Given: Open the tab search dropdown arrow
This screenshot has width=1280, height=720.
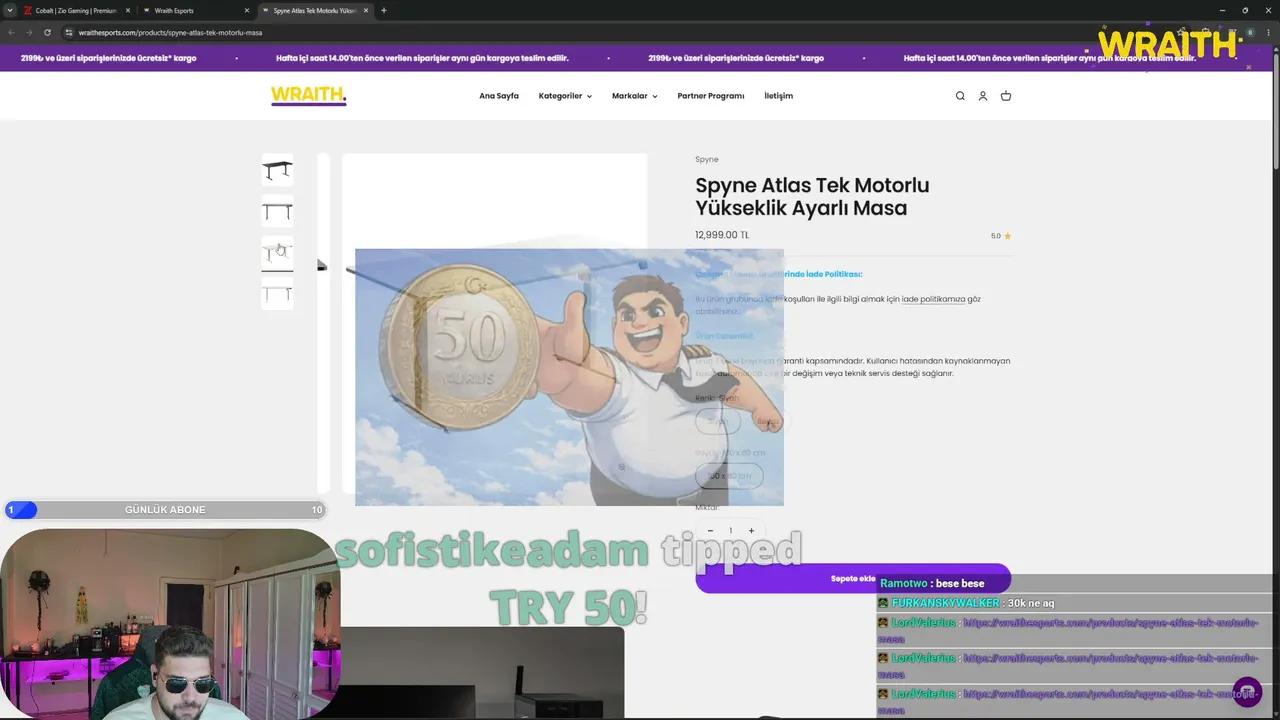Looking at the screenshot, I should tap(9, 10).
